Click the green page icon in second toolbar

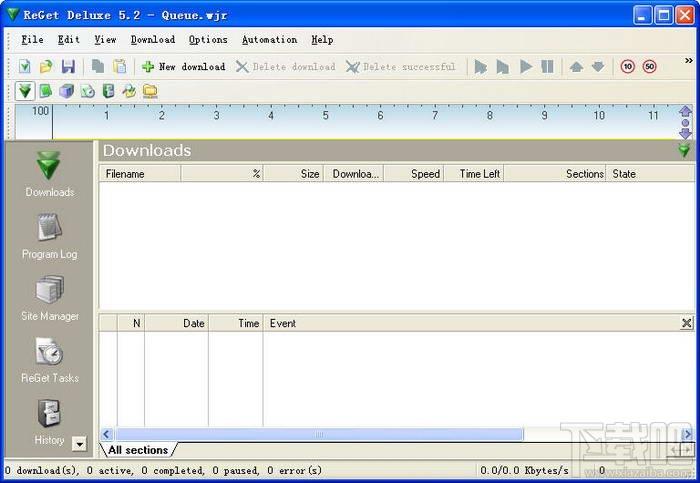point(45,91)
